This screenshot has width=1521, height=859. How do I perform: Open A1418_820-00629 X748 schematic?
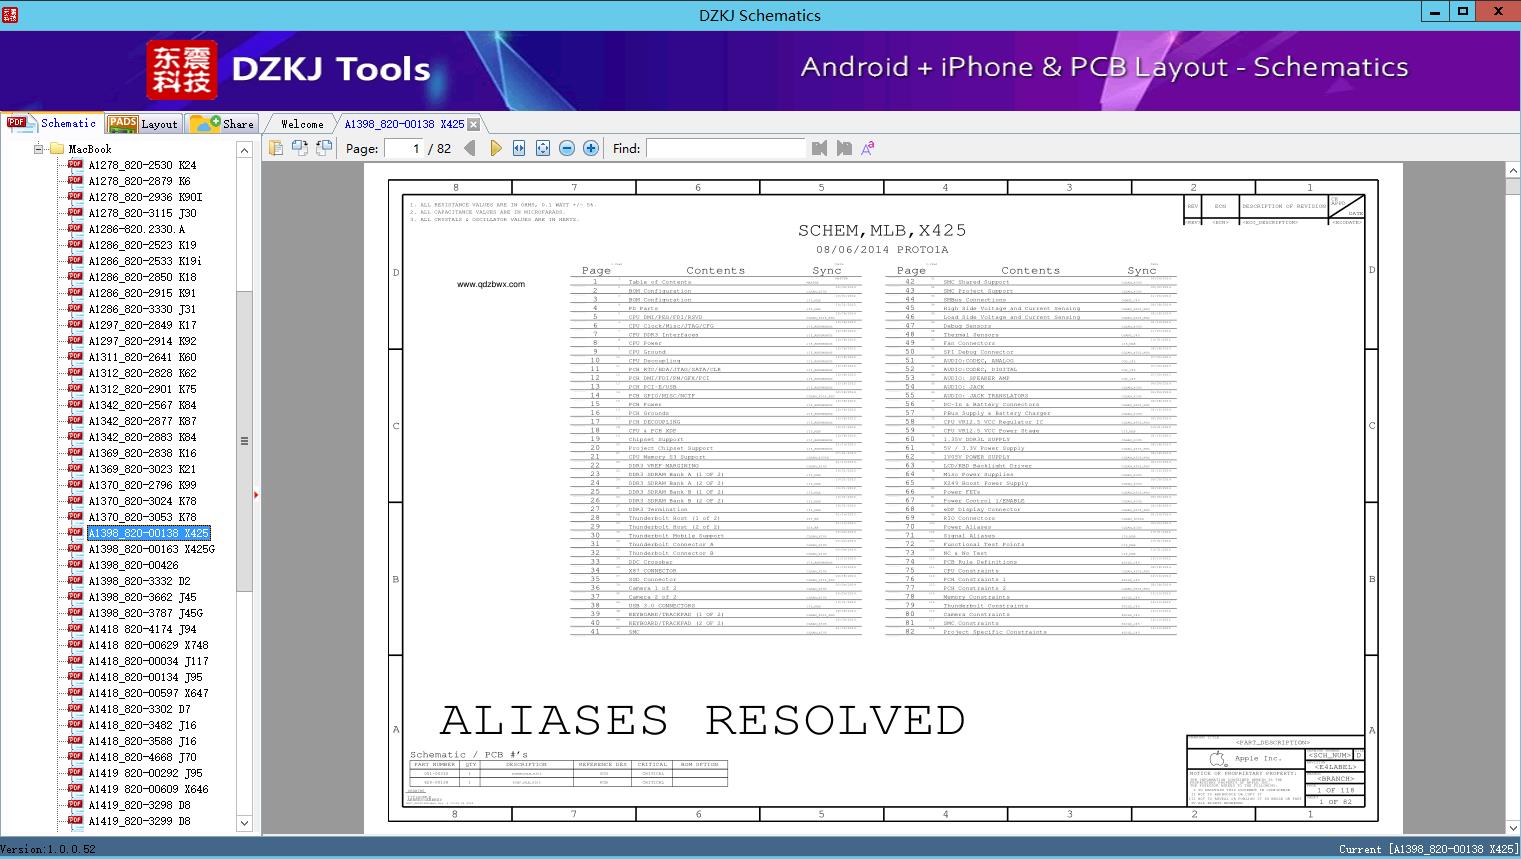[x=148, y=645]
